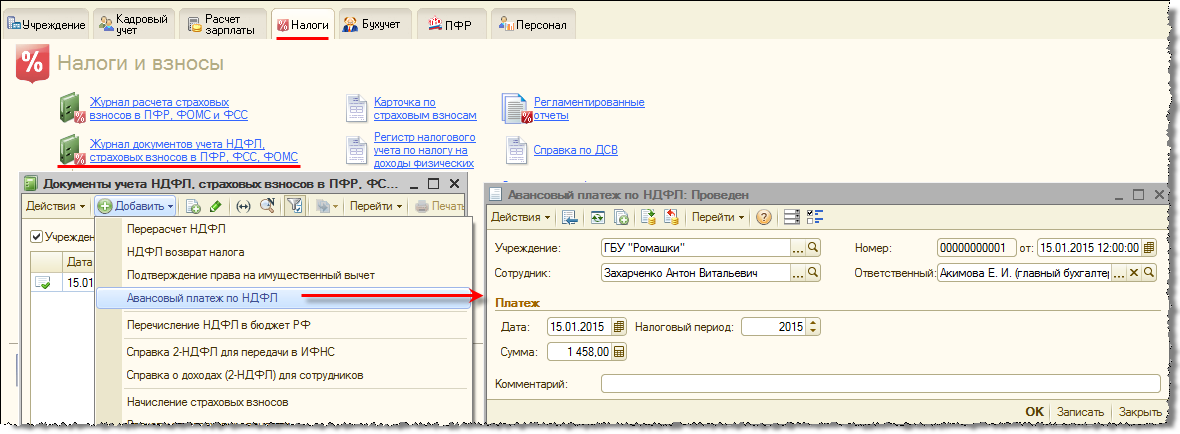Click ellipsis select button for Сотрудник field
Screen dimensions: 1180x434
(x=798, y=272)
